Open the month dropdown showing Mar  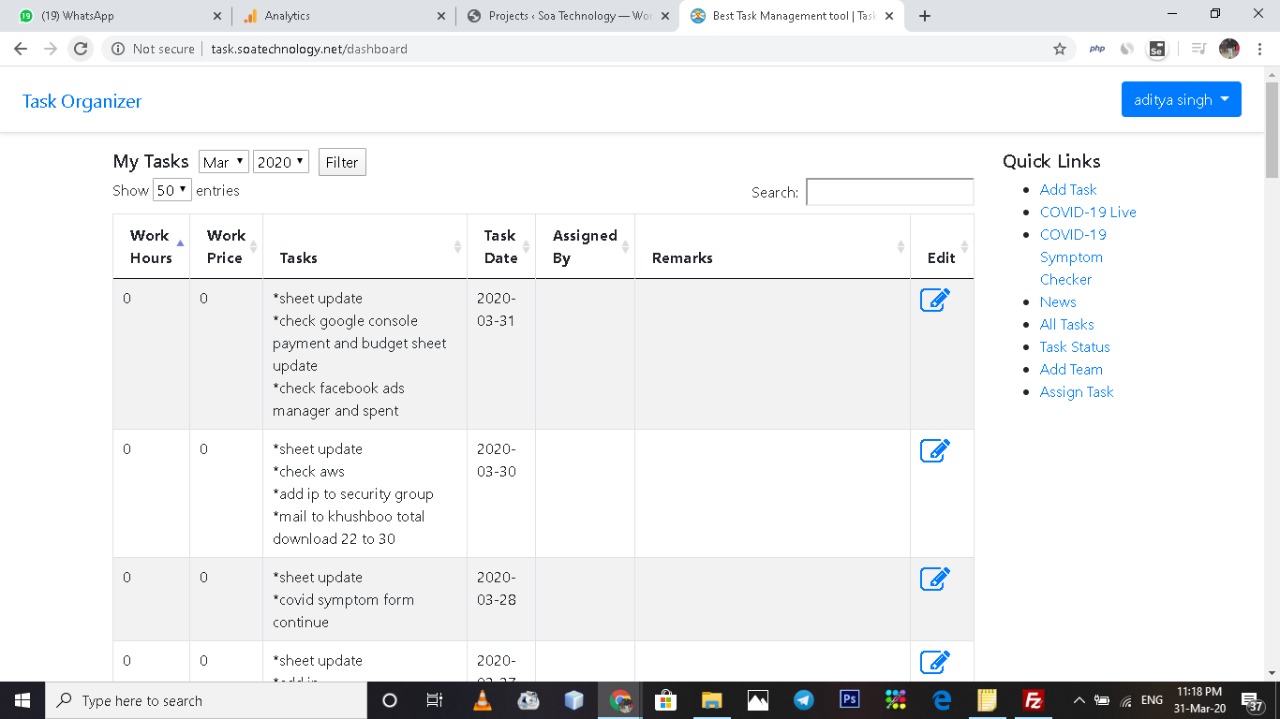[x=222, y=161]
